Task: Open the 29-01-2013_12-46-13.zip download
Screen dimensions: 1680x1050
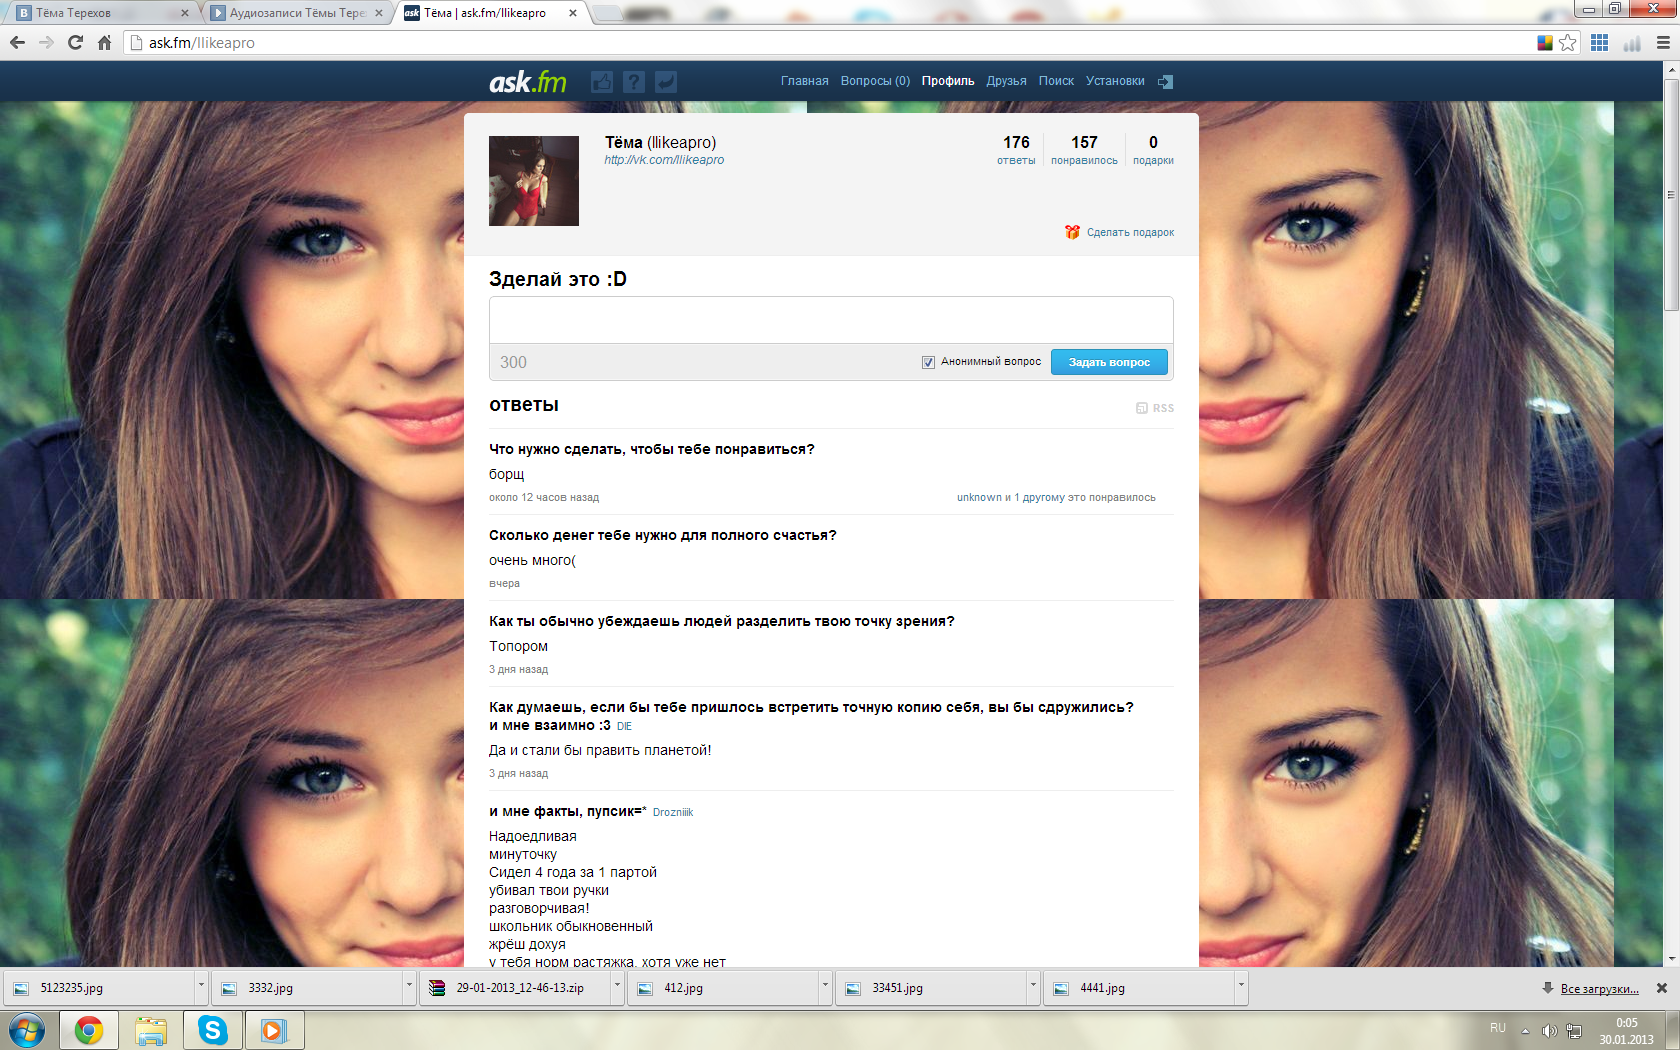Action: 515,988
